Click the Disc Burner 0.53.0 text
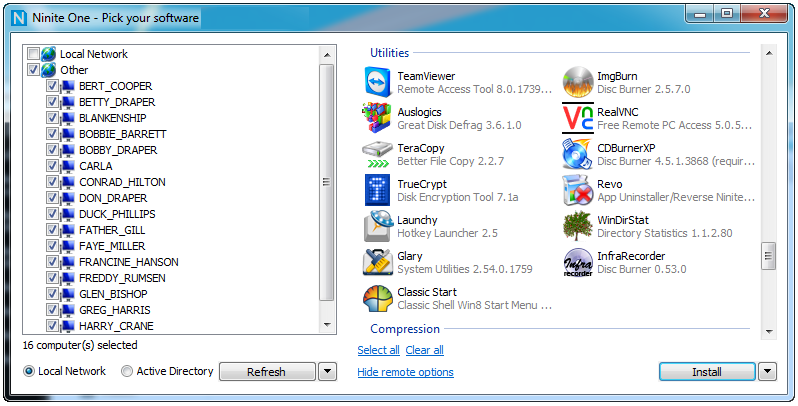This screenshot has width=798, height=406. point(641,269)
